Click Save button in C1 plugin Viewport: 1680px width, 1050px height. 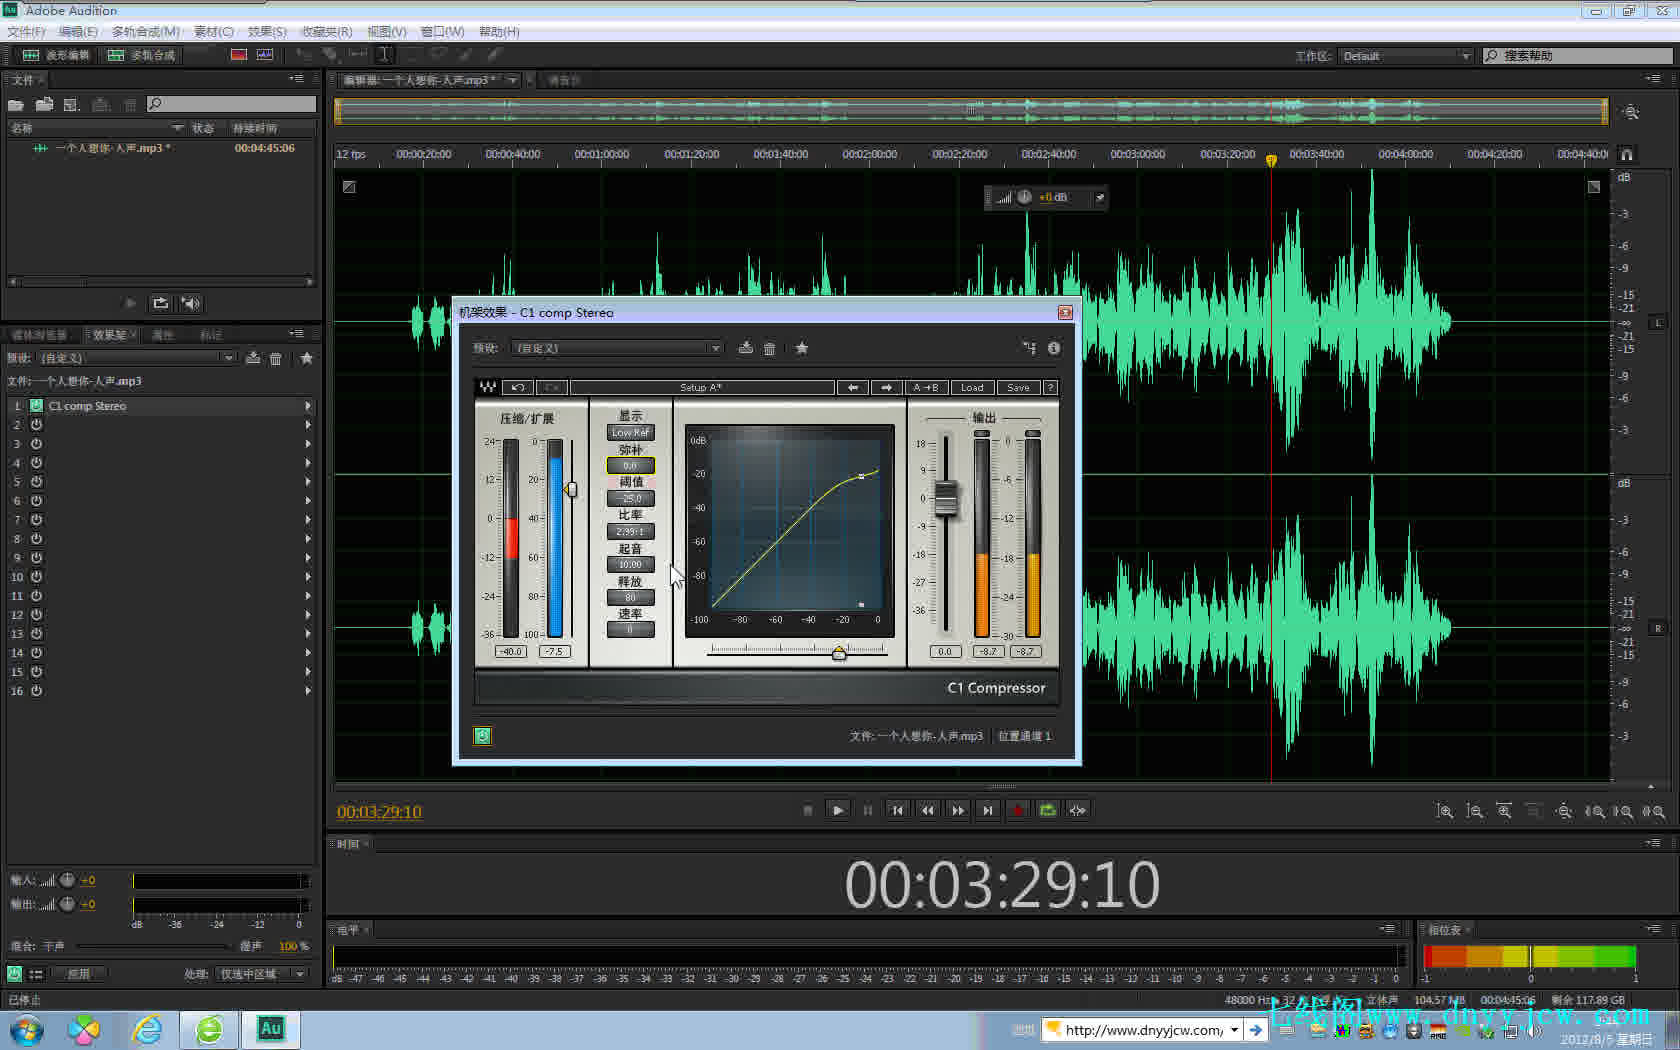pos(1018,387)
